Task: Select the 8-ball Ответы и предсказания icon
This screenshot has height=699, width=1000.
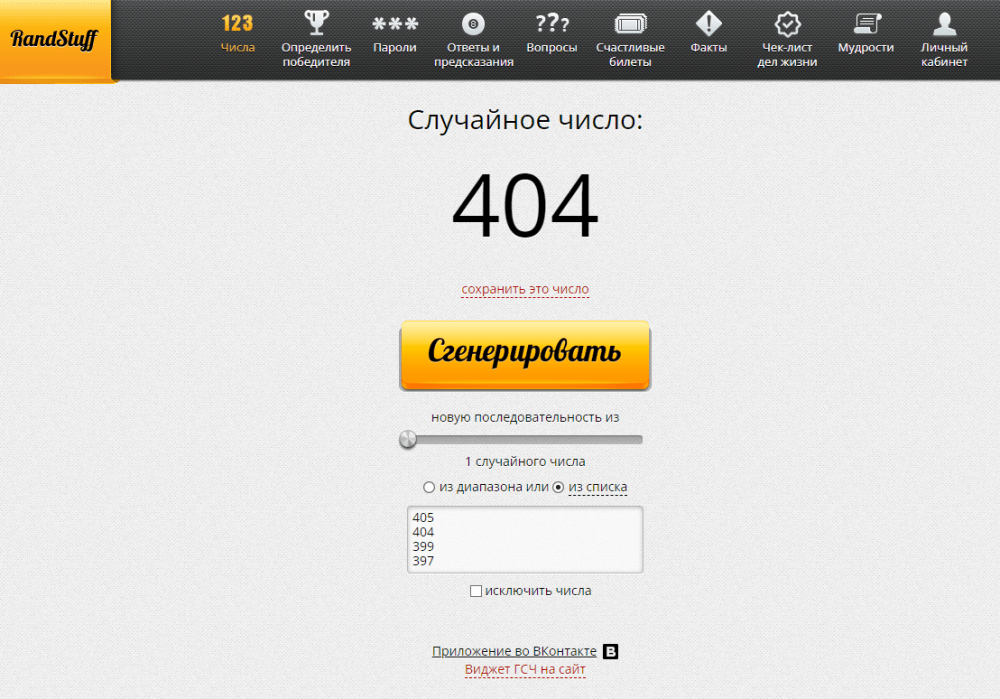Action: pos(473,24)
